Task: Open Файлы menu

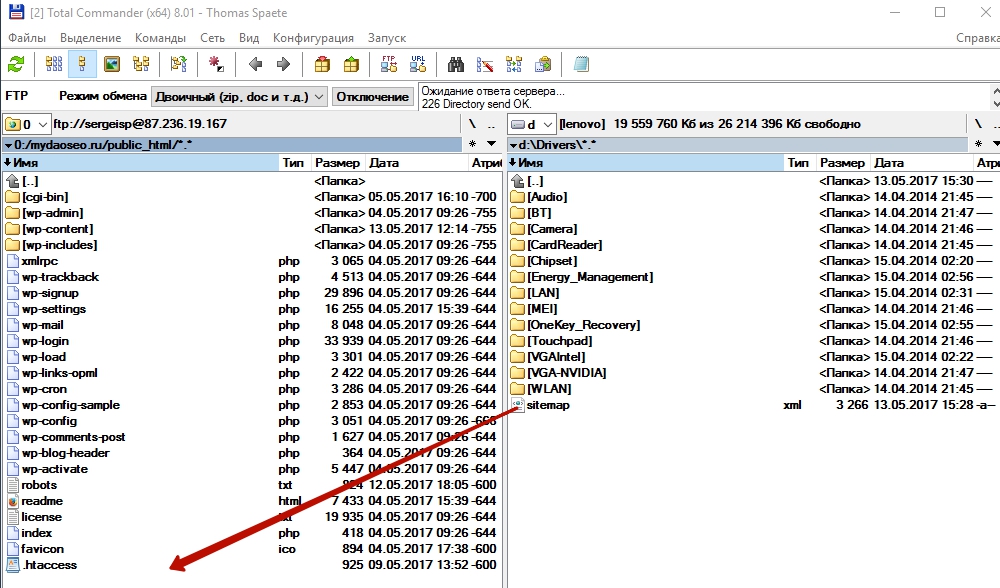Action: (27, 38)
